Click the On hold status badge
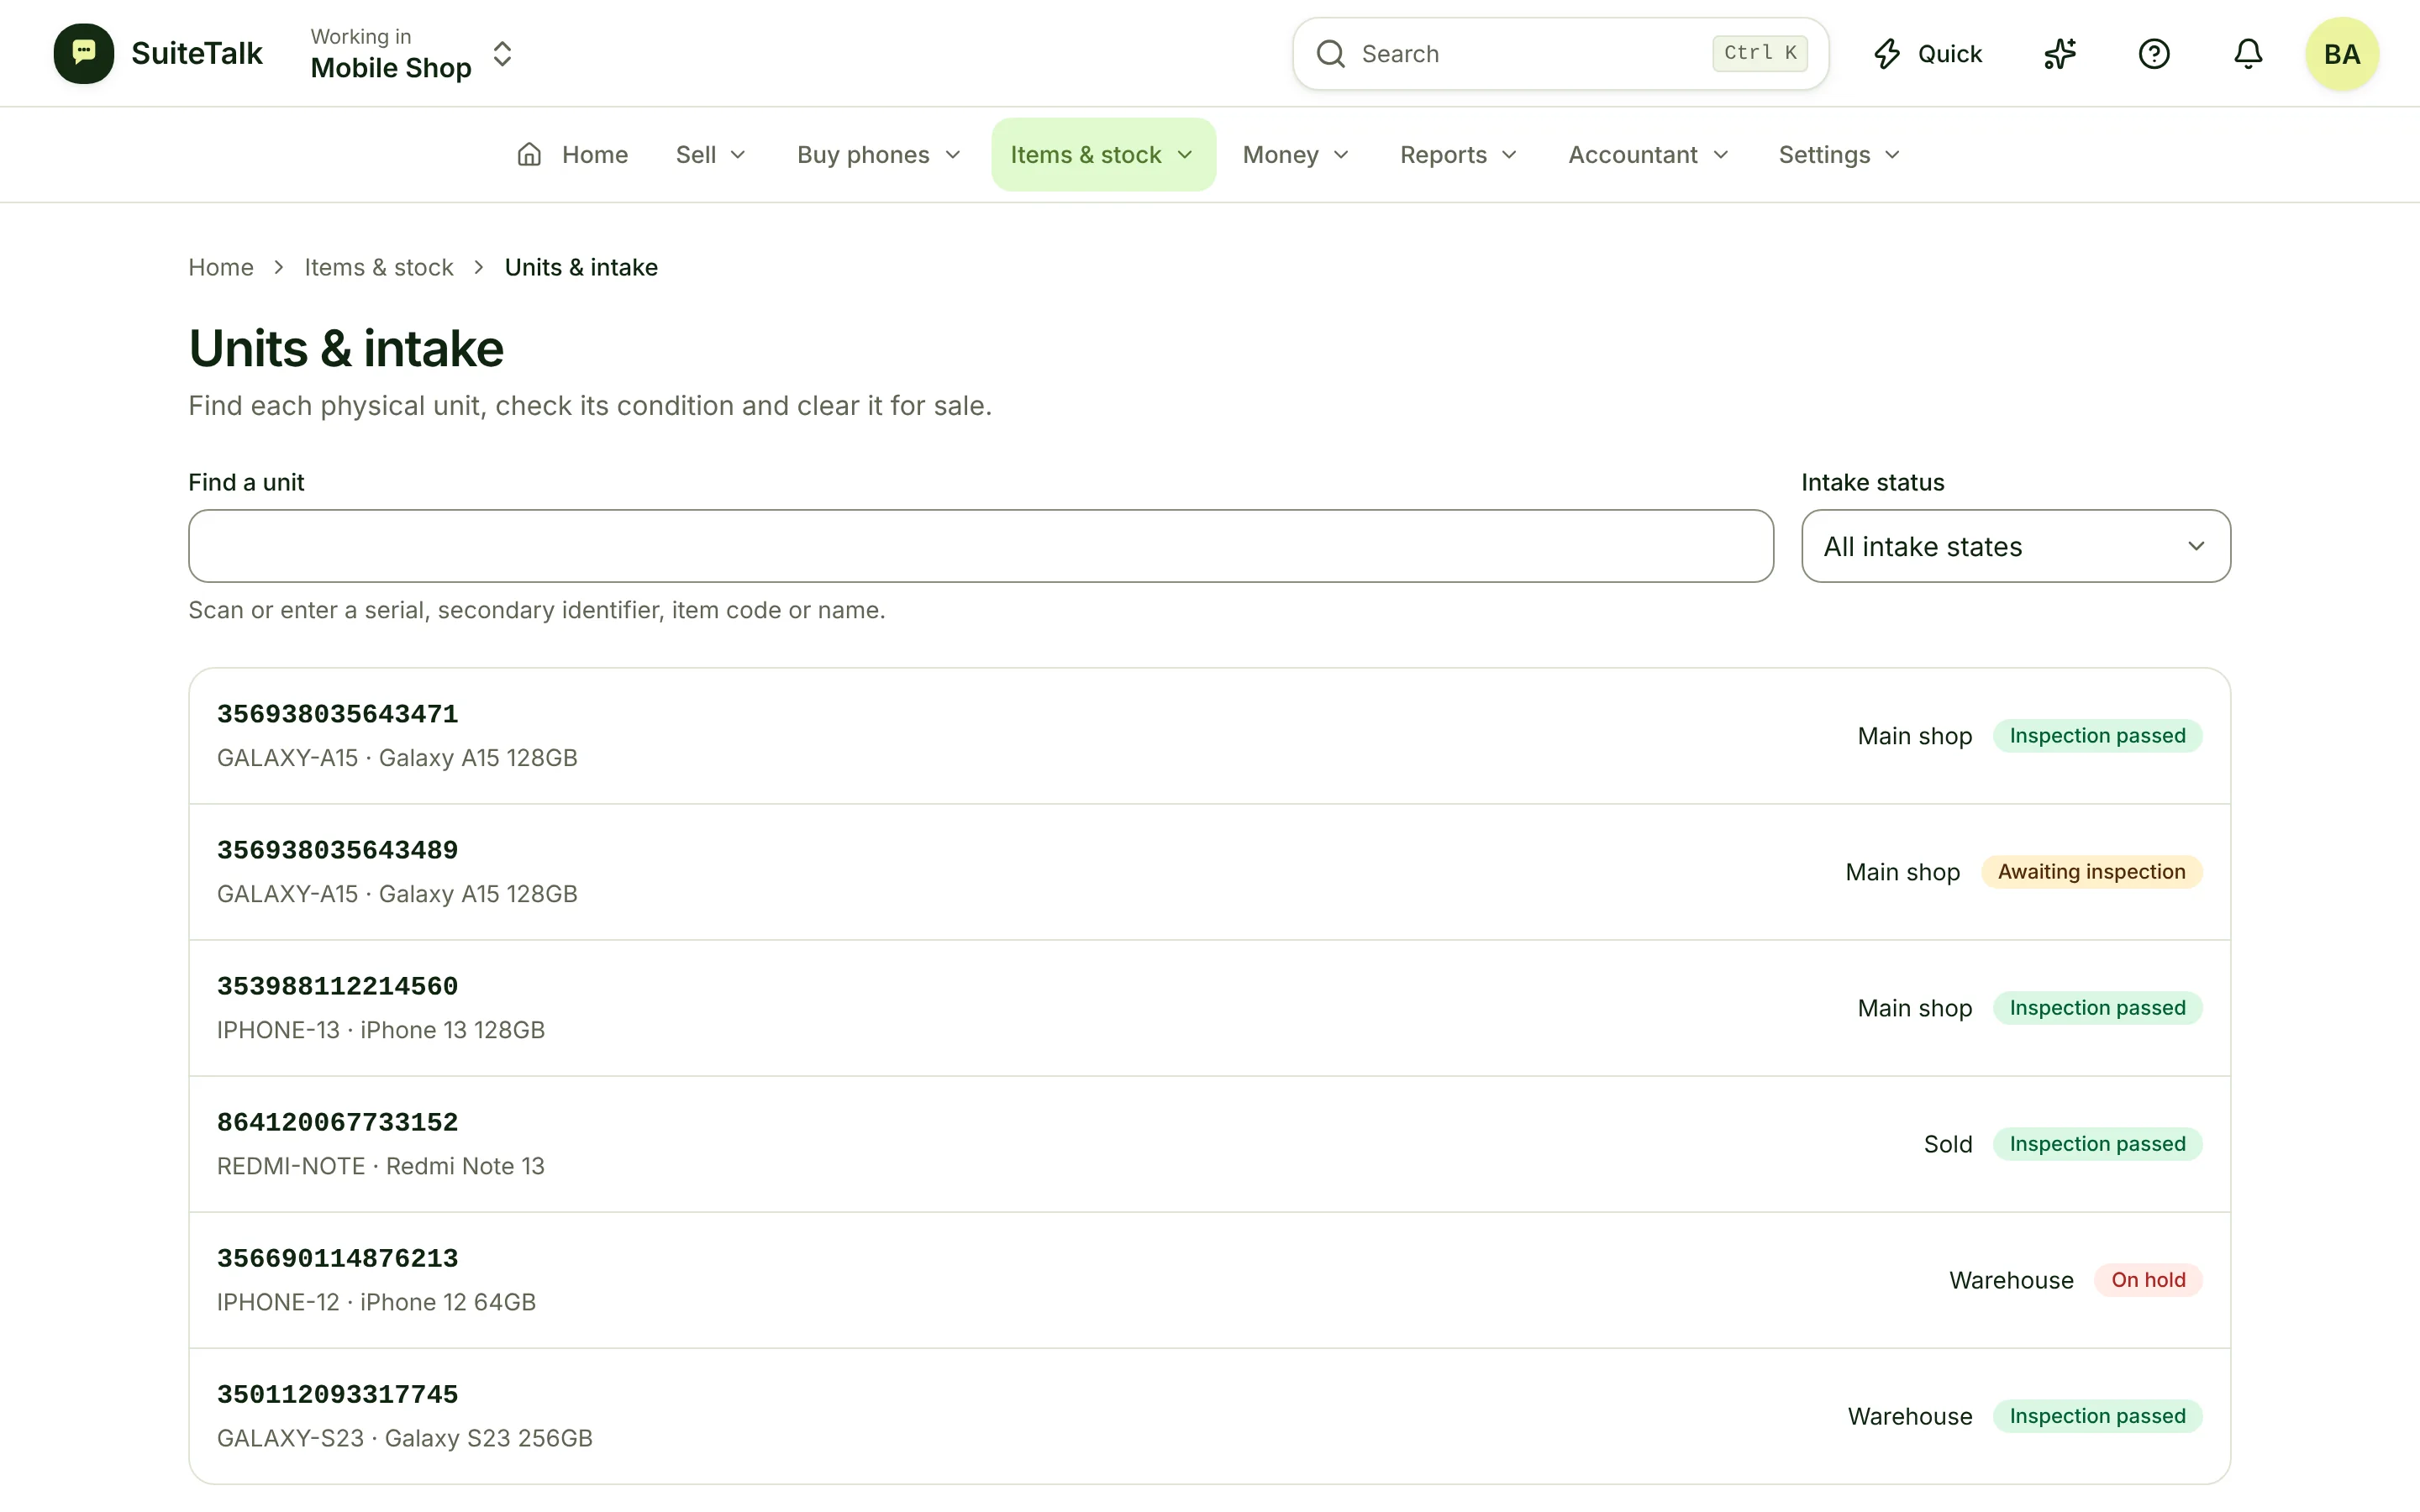The image size is (2420, 1512). coord(2148,1280)
